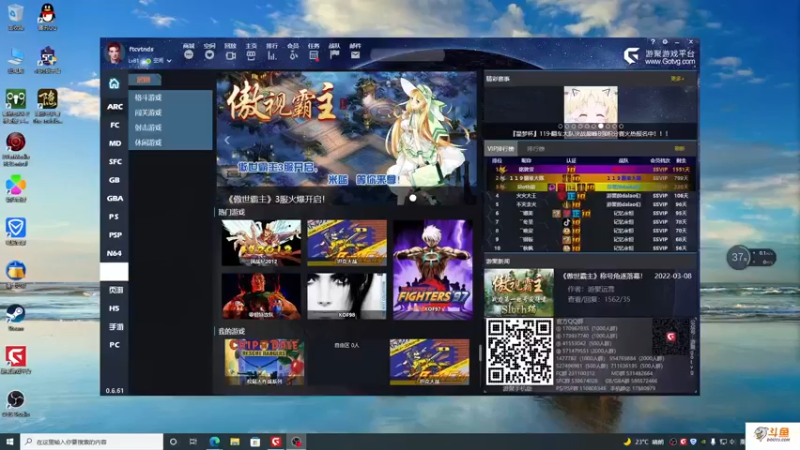The image size is (800, 450).
Task: Go to the home icon in left sidebar
Action: [x=114, y=83]
